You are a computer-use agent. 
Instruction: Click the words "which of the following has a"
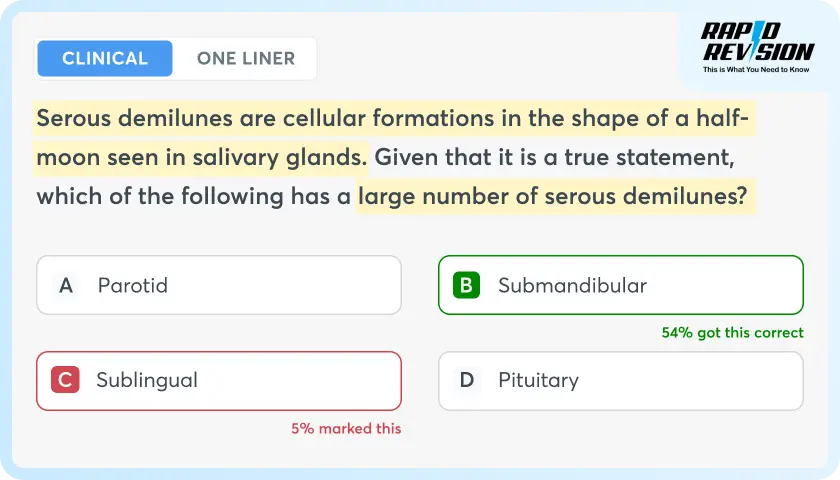coord(193,195)
